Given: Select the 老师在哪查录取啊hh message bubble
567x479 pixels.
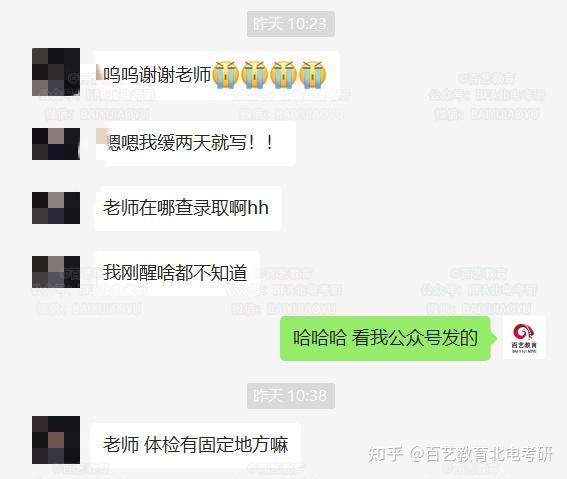Looking at the screenshot, I should (188, 208).
